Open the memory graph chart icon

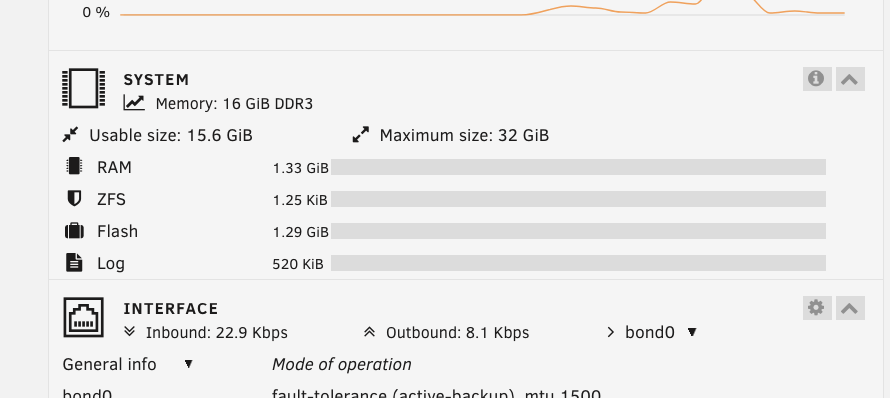[134, 103]
